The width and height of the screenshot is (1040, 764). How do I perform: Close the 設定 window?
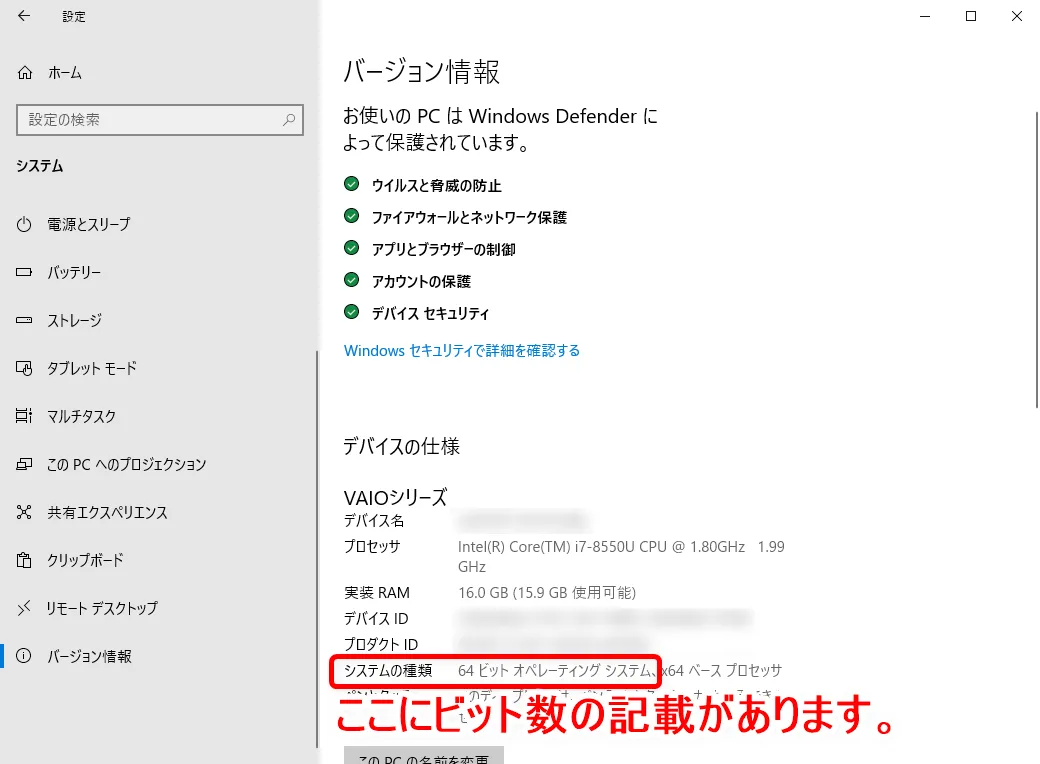click(1017, 16)
